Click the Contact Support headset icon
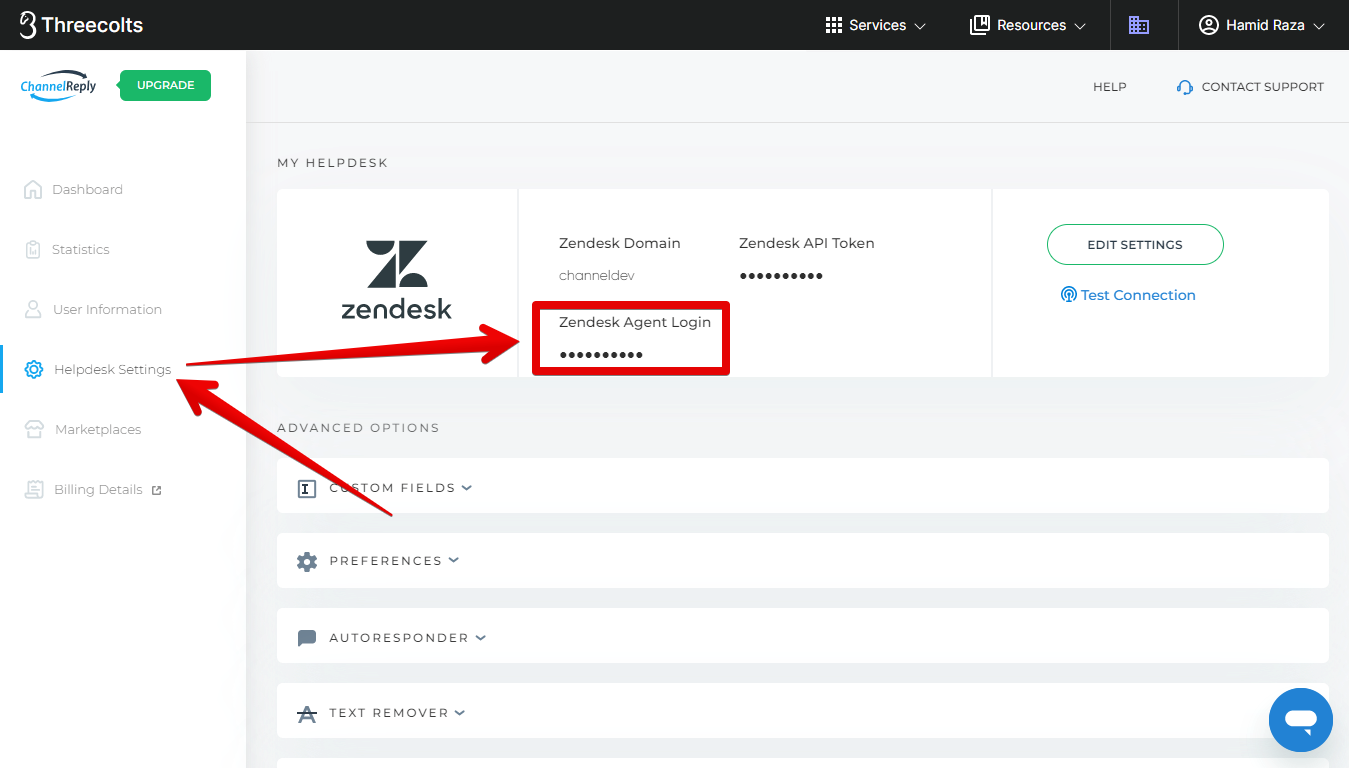 (1185, 87)
